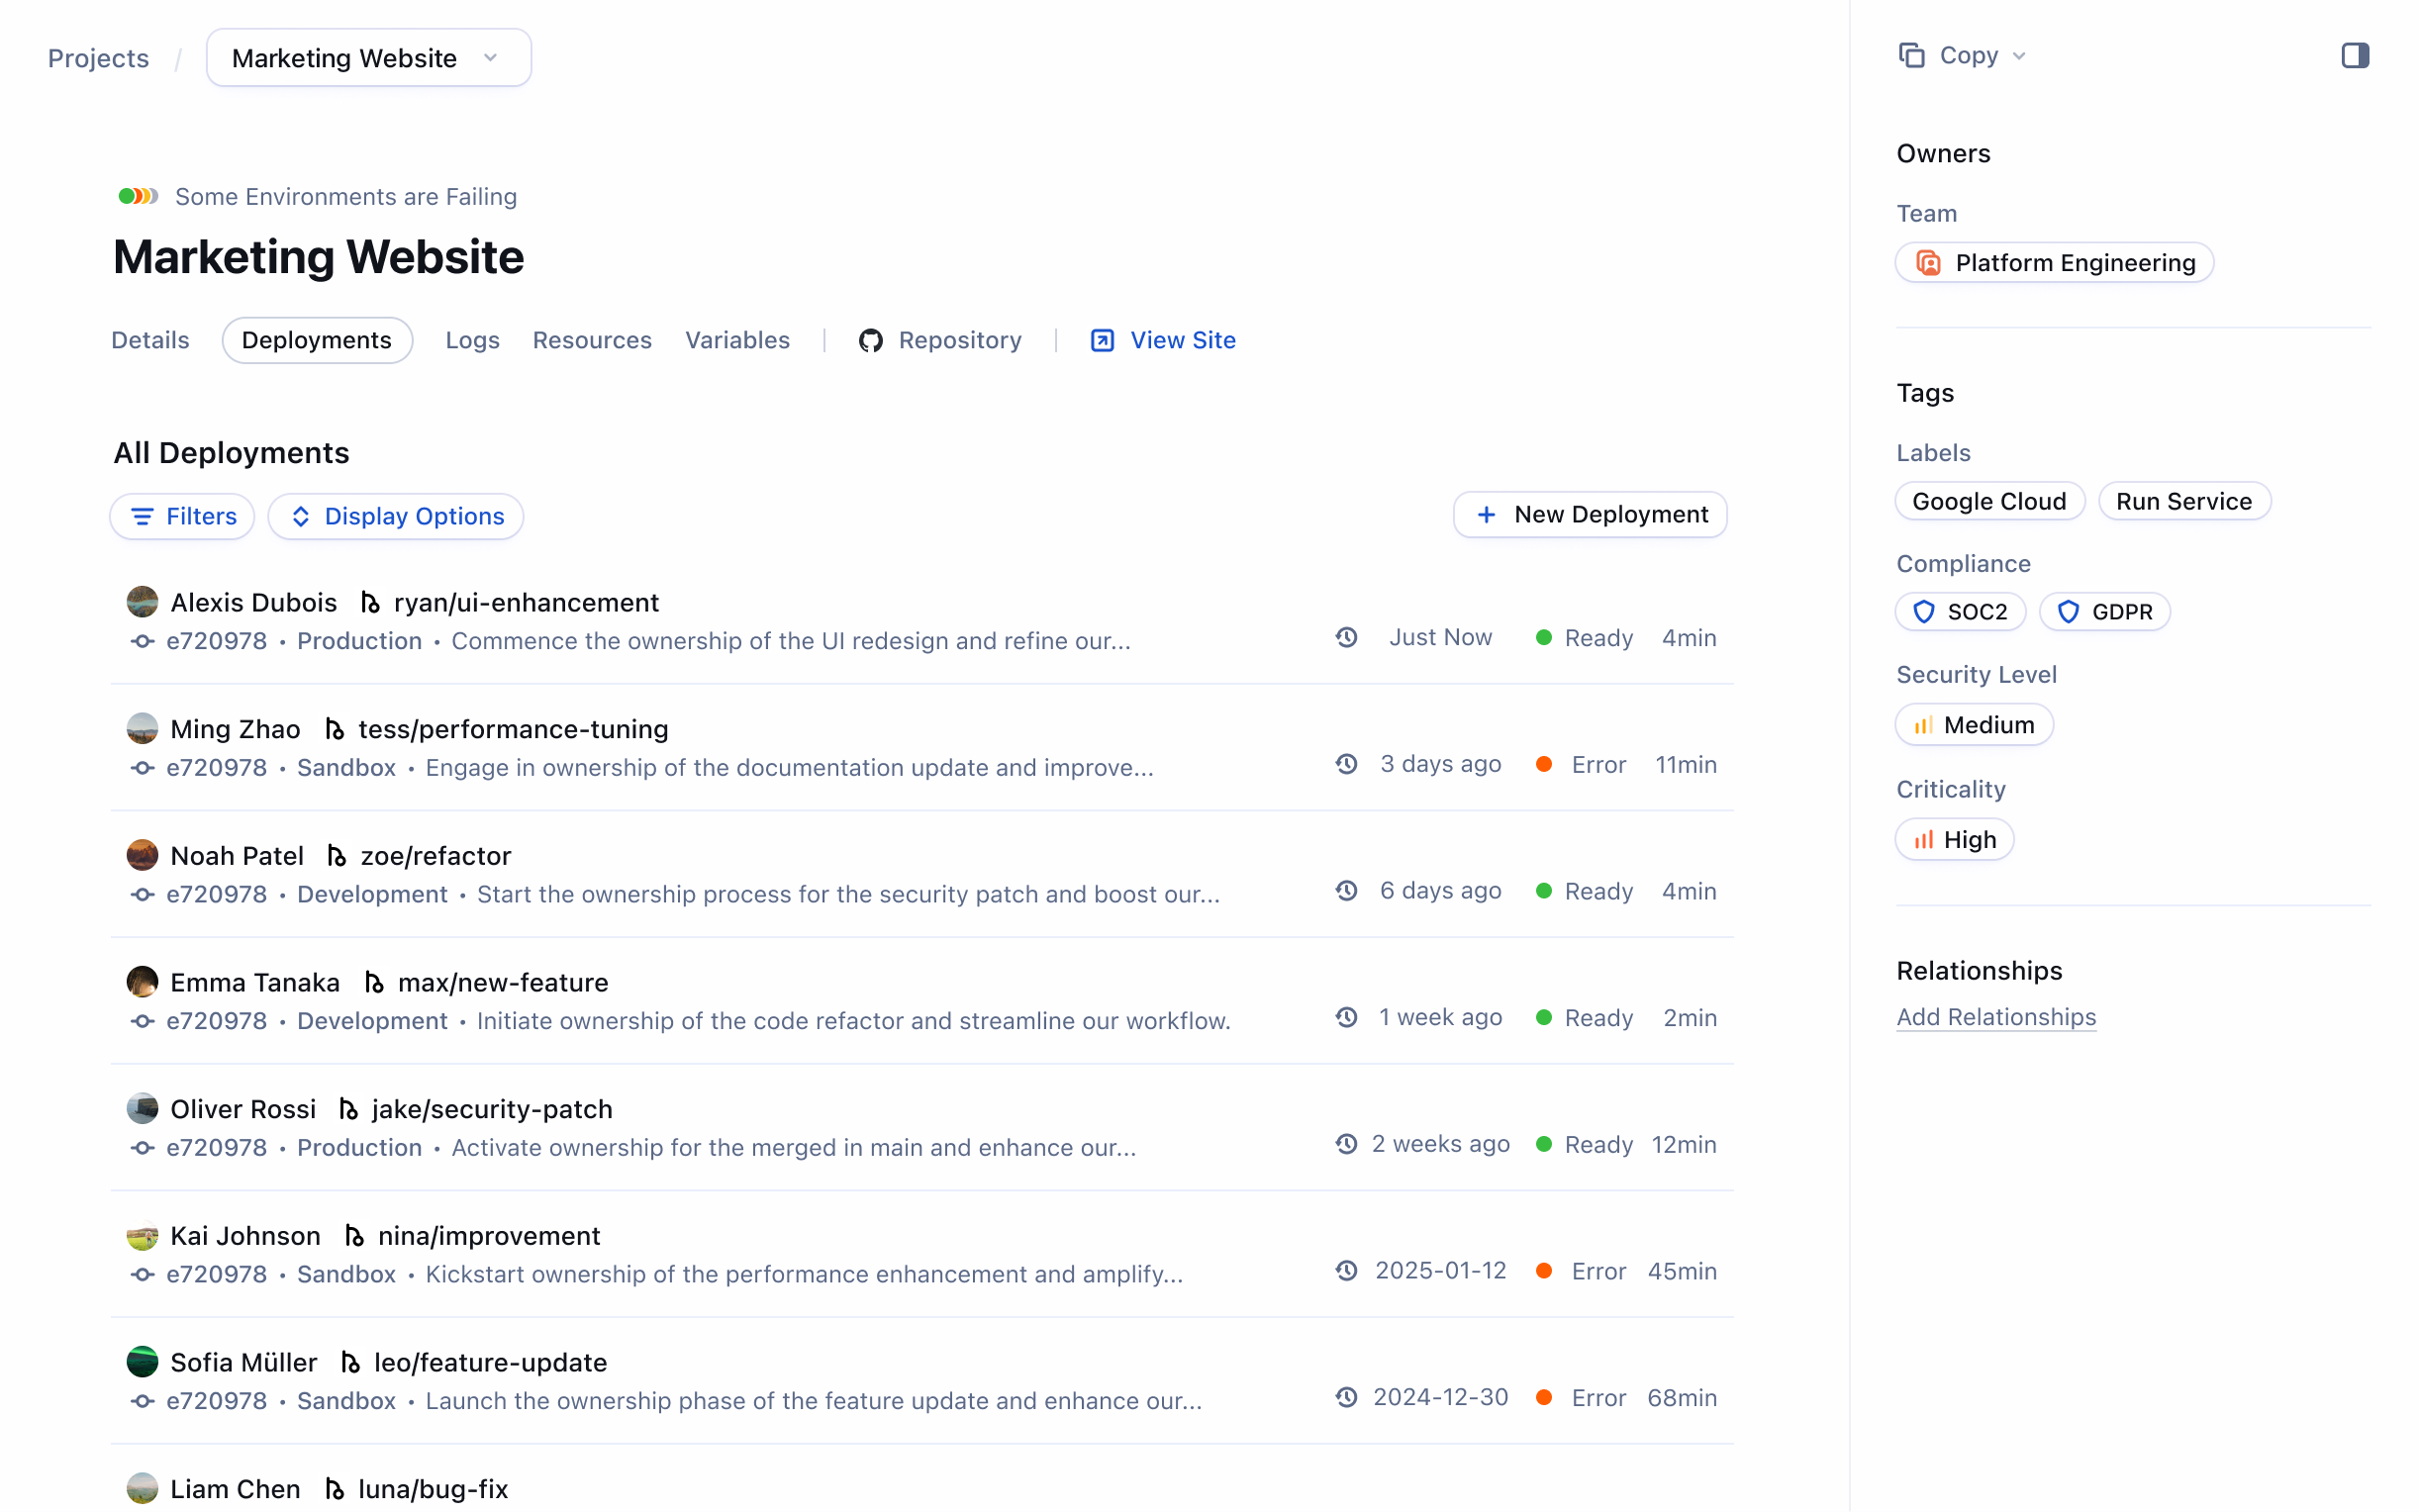The width and height of the screenshot is (2419, 1512).
Task: Go to Projects breadcrumb
Action: 98,58
